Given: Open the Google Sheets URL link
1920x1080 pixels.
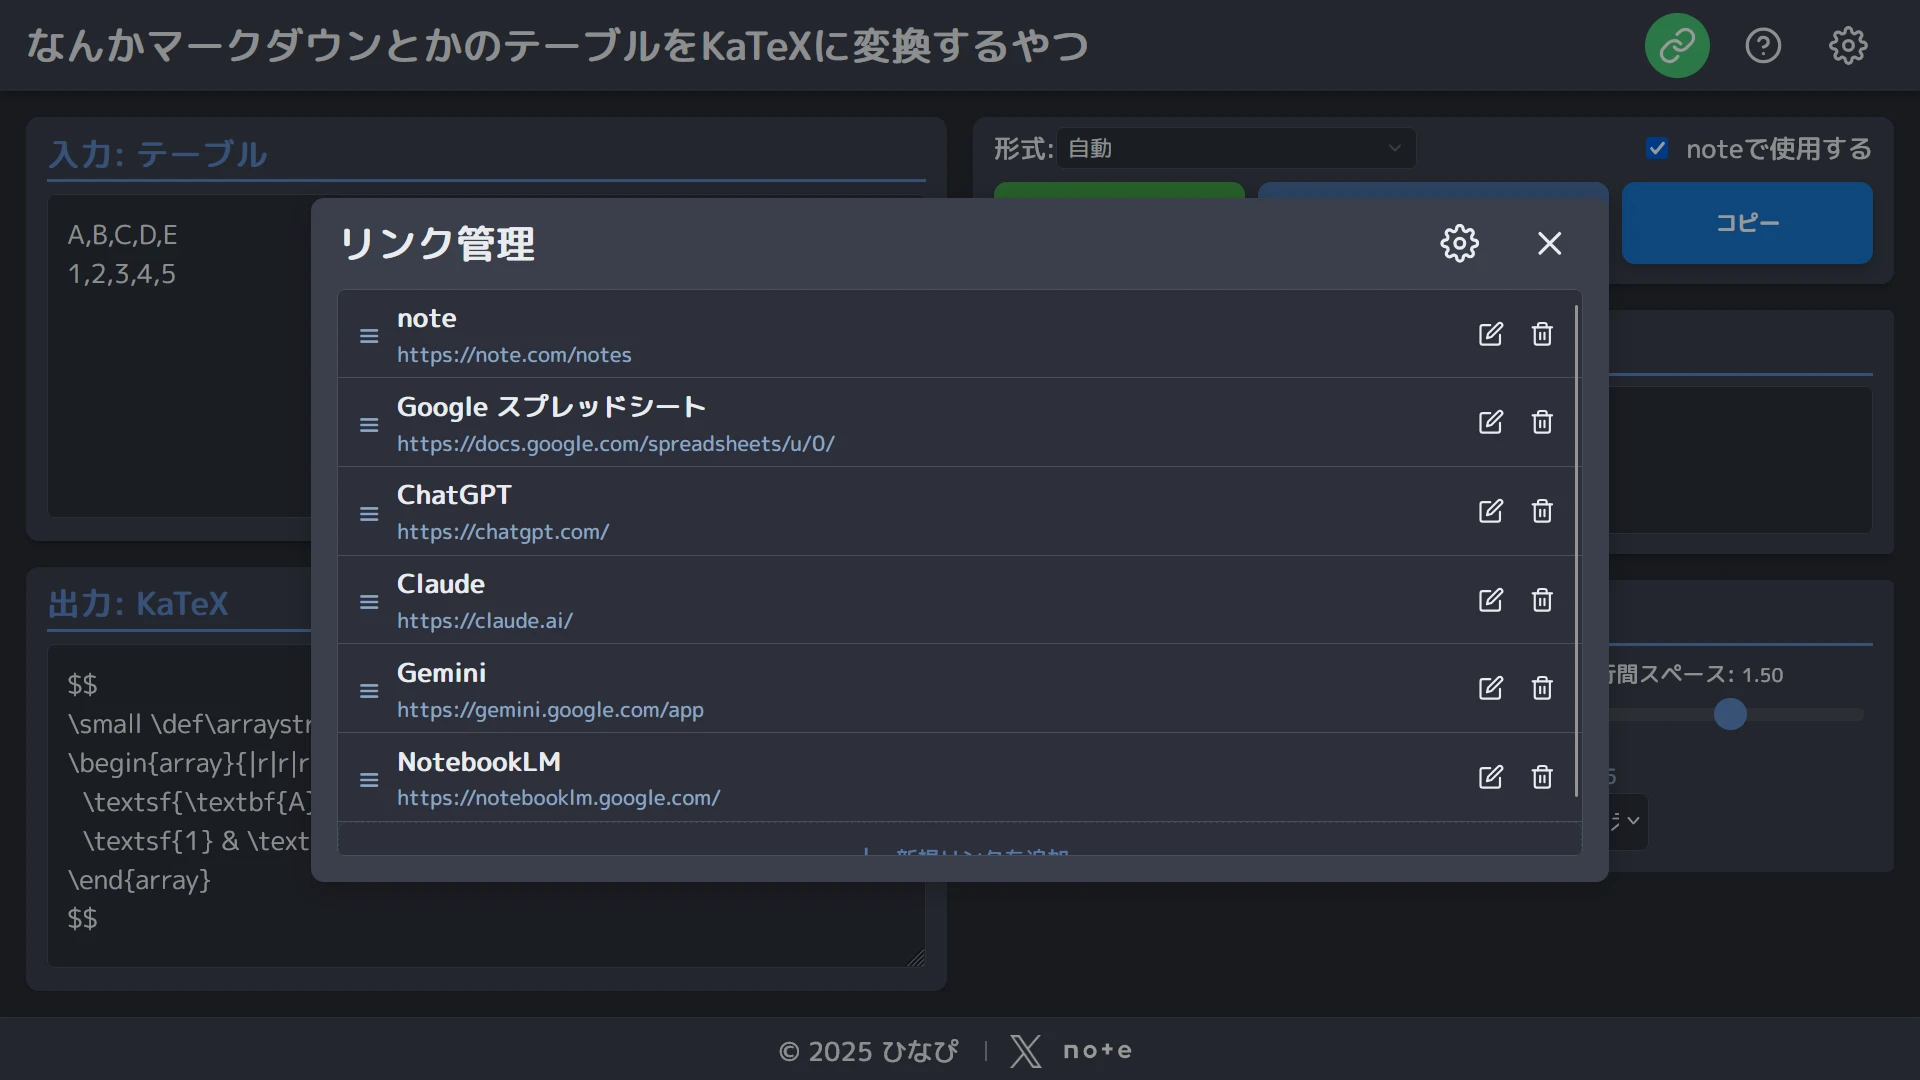Looking at the screenshot, I should coord(616,444).
